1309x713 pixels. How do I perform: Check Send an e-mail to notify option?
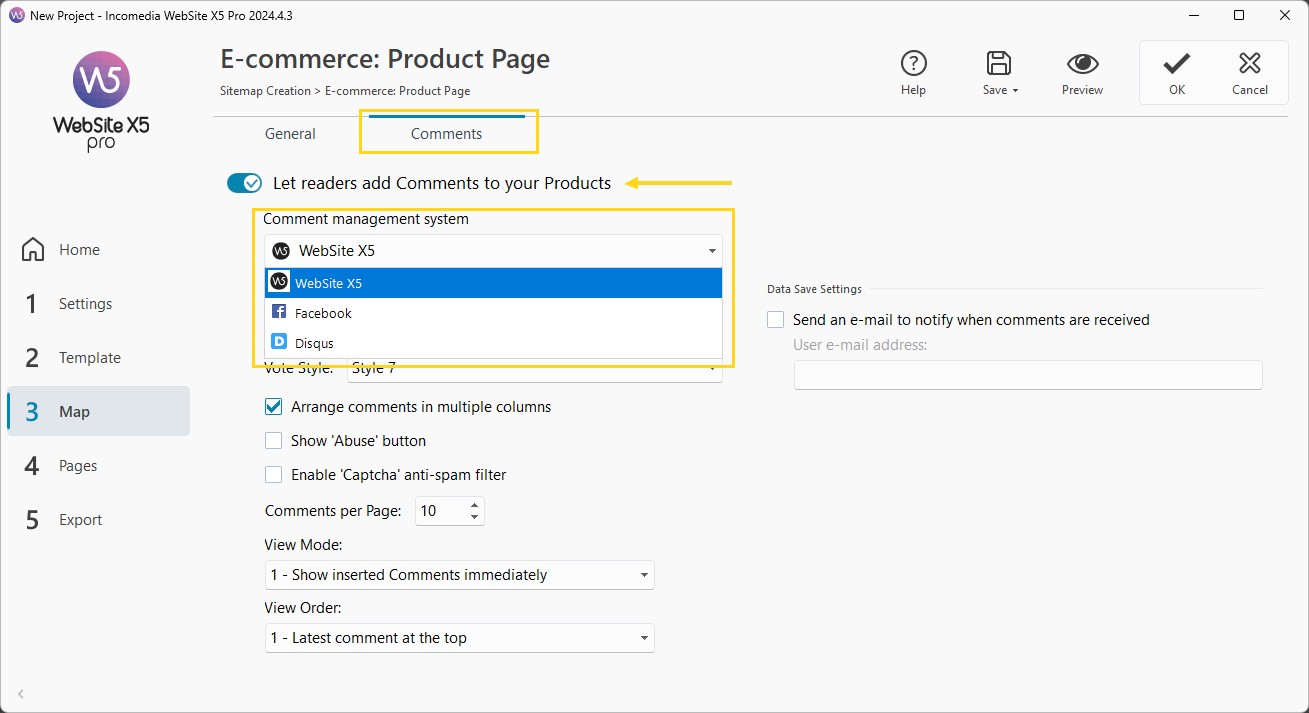tap(776, 320)
